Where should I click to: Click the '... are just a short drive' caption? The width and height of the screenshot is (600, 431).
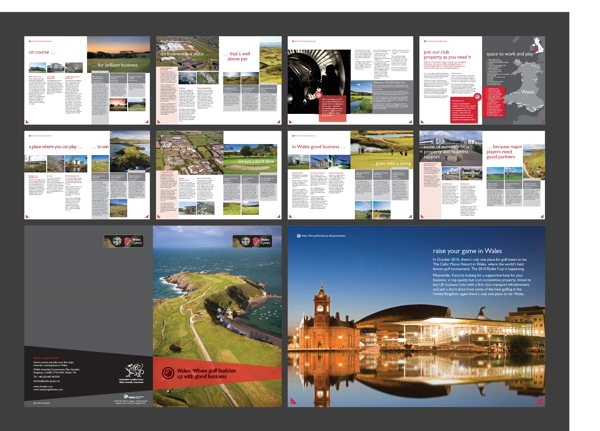[x=252, y=162]
